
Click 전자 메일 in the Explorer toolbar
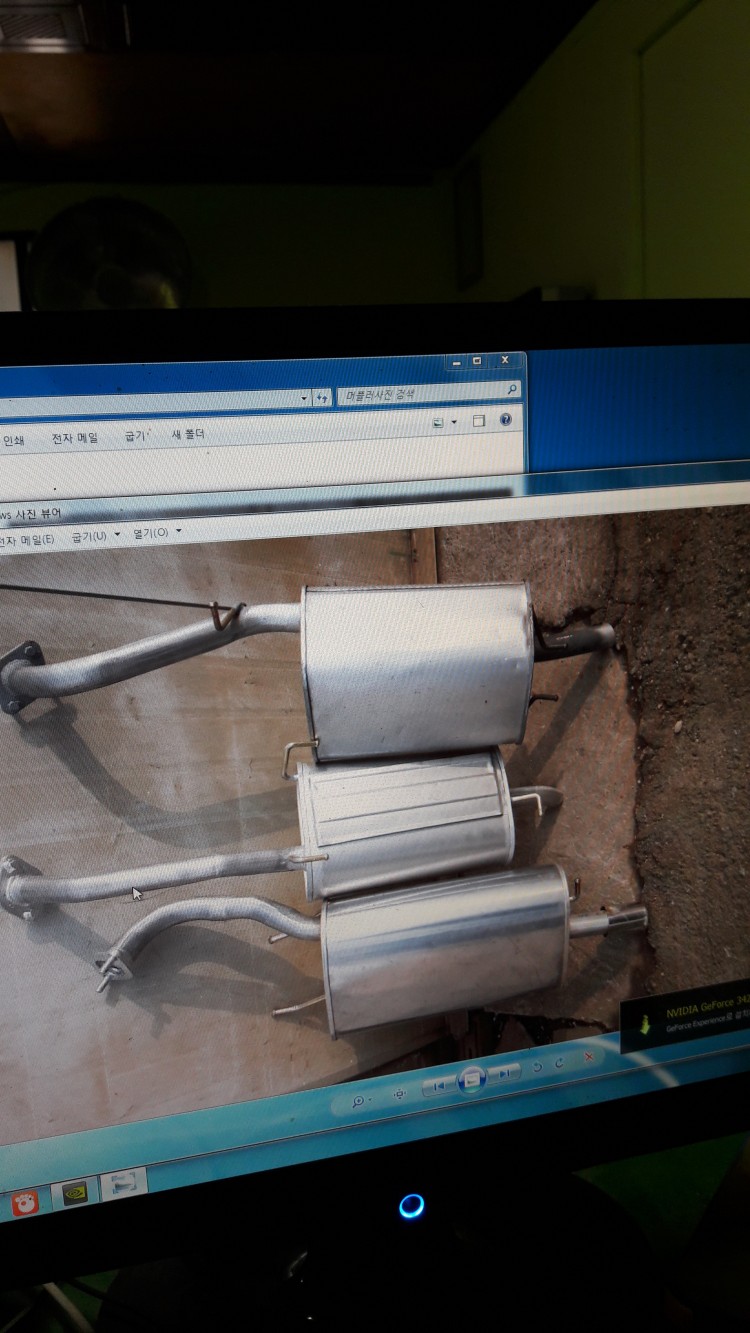tap(75, 438)
